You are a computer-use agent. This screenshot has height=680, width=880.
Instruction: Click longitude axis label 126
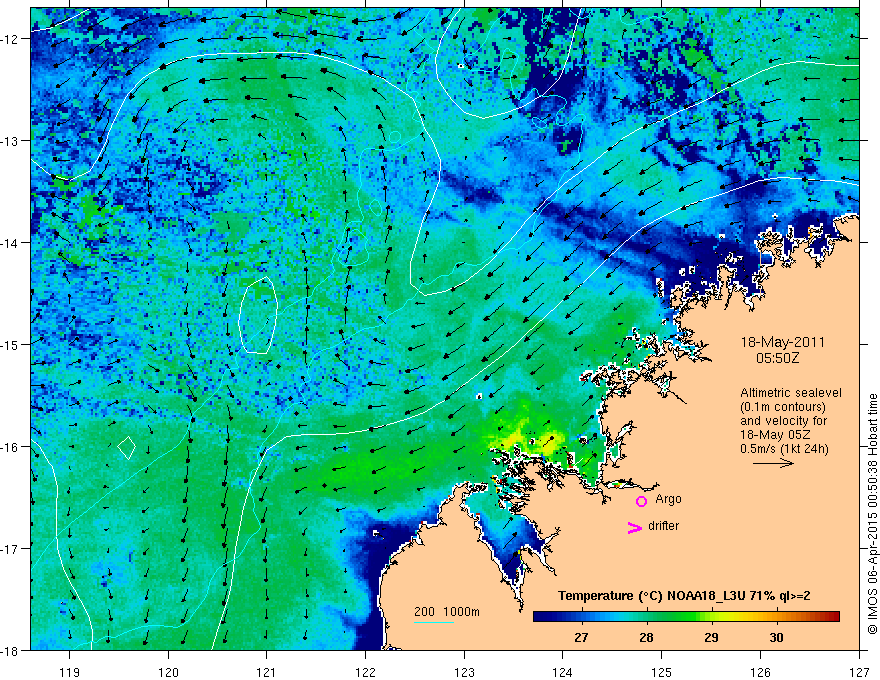pyautogui.click(x=760, y=672)
